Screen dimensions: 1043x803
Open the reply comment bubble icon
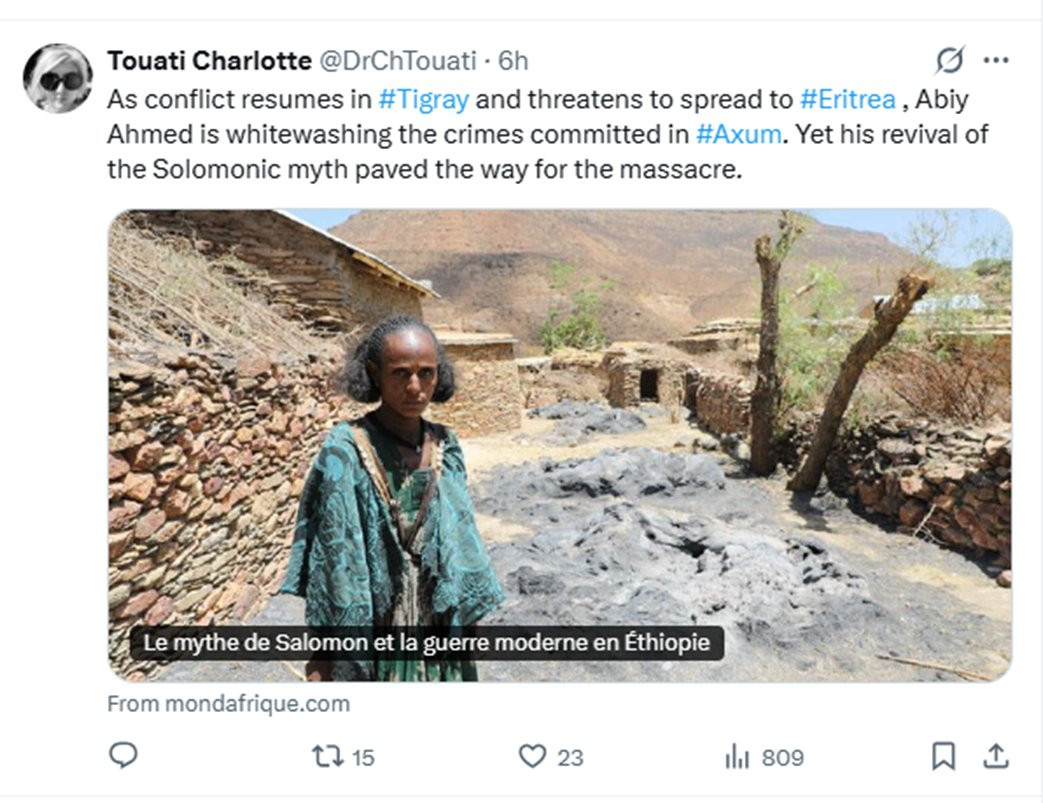[x=122, y=756]
